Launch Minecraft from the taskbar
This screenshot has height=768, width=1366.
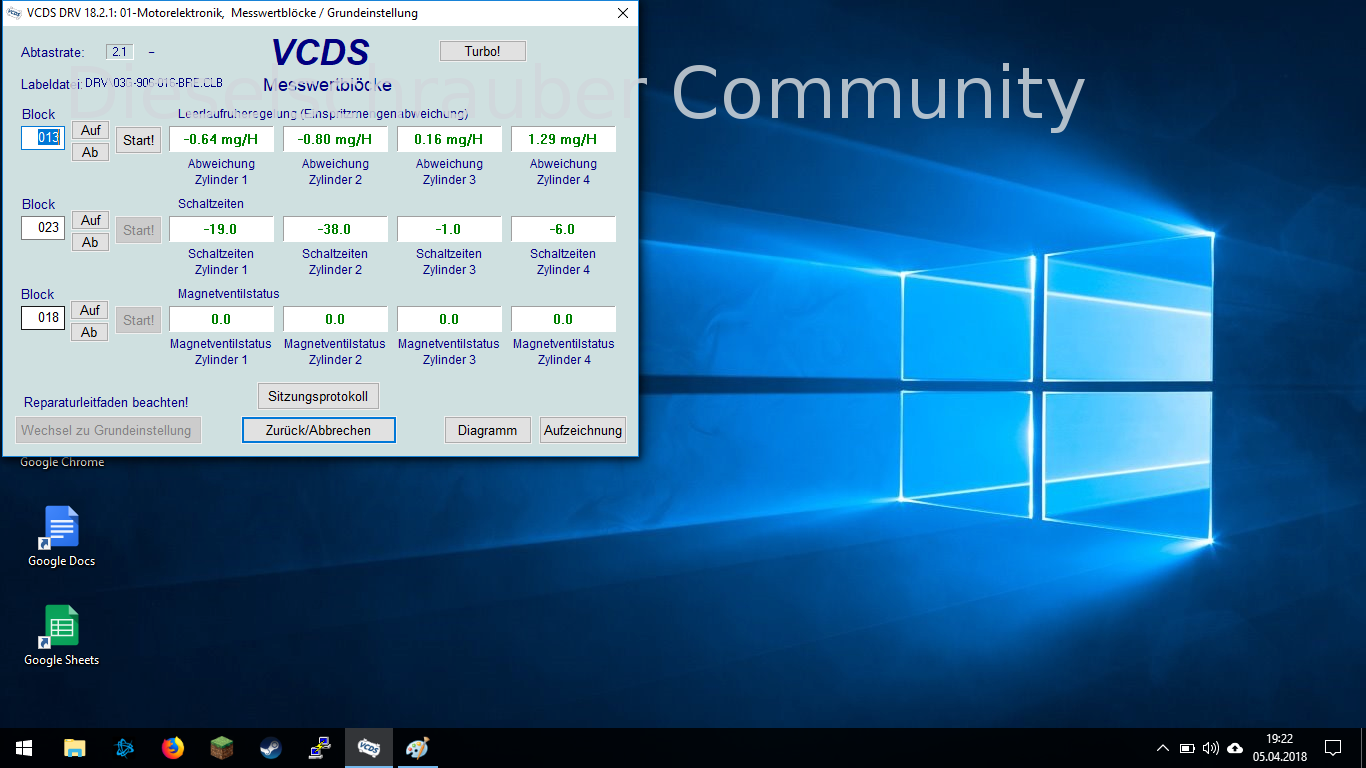(x=222, y=748)
